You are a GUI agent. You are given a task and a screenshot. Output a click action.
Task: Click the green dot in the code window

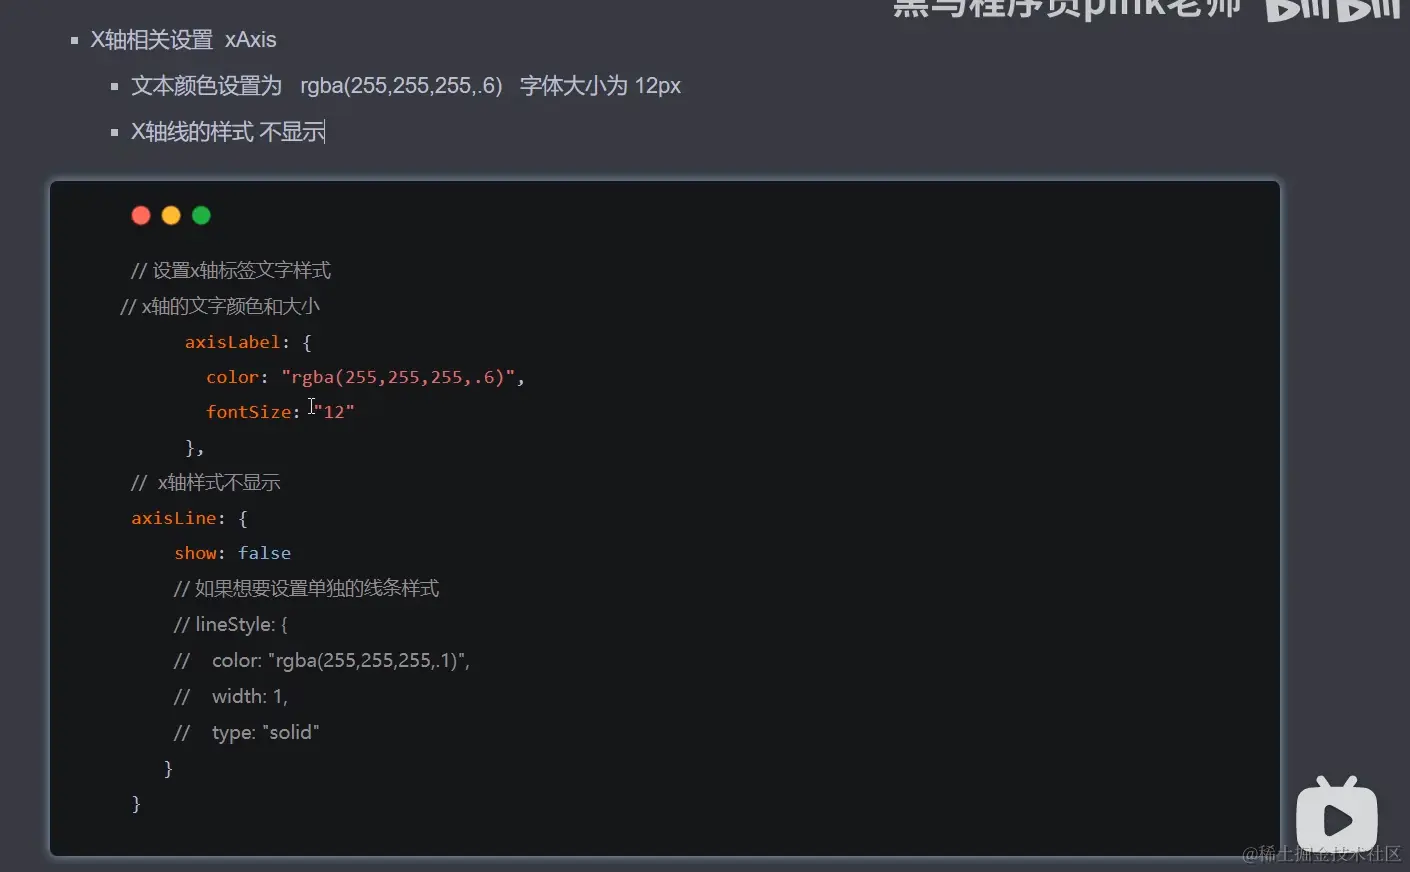(x=201, y=215)
